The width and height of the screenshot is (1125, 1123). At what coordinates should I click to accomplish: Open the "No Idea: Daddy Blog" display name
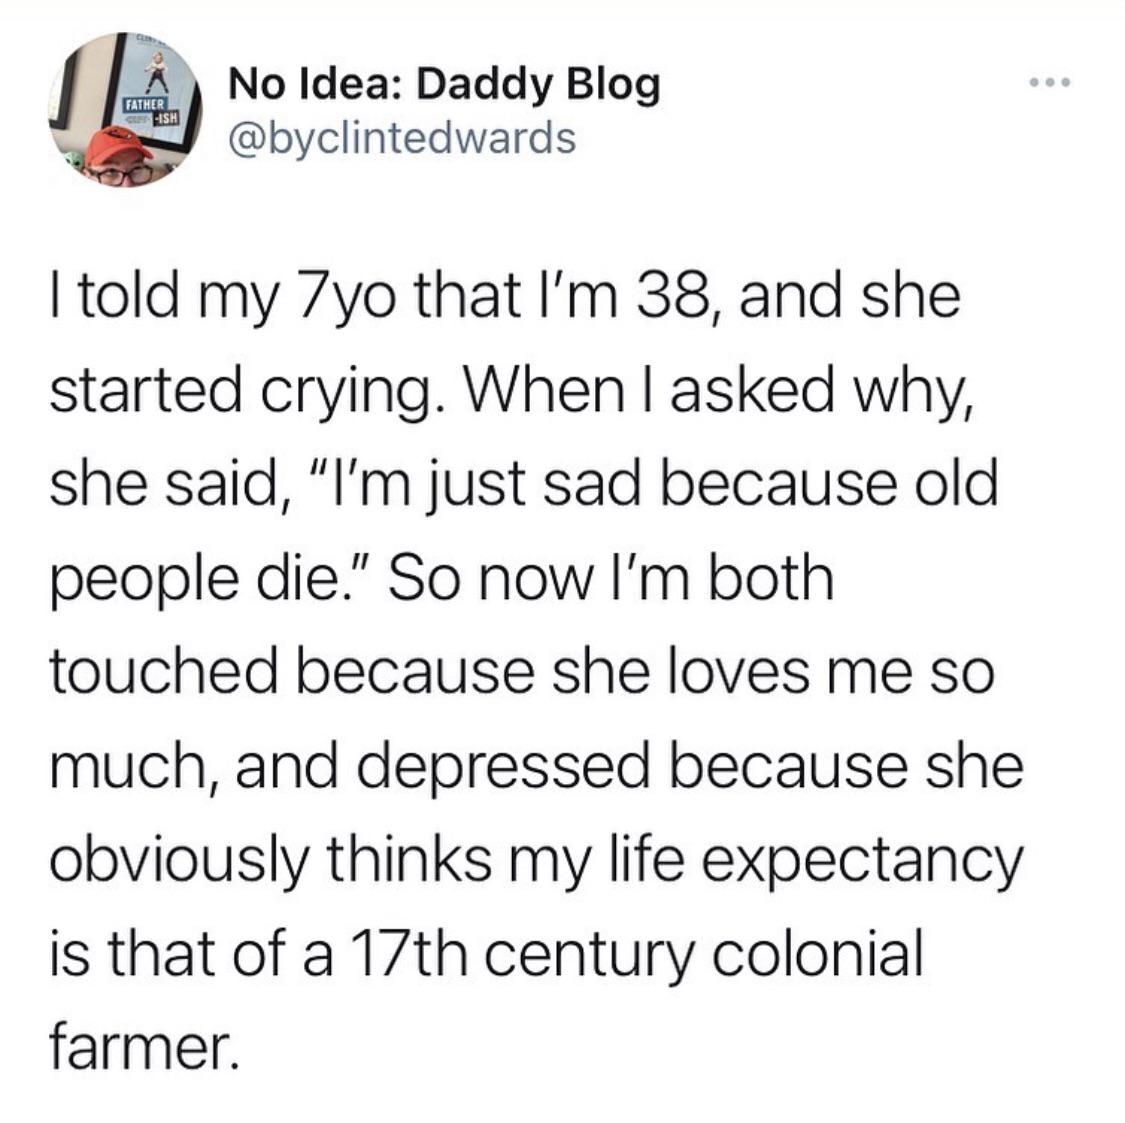point(444,86)
